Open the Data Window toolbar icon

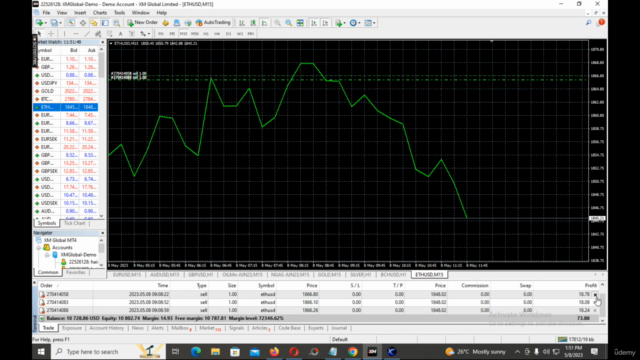[x=82, y=22]
